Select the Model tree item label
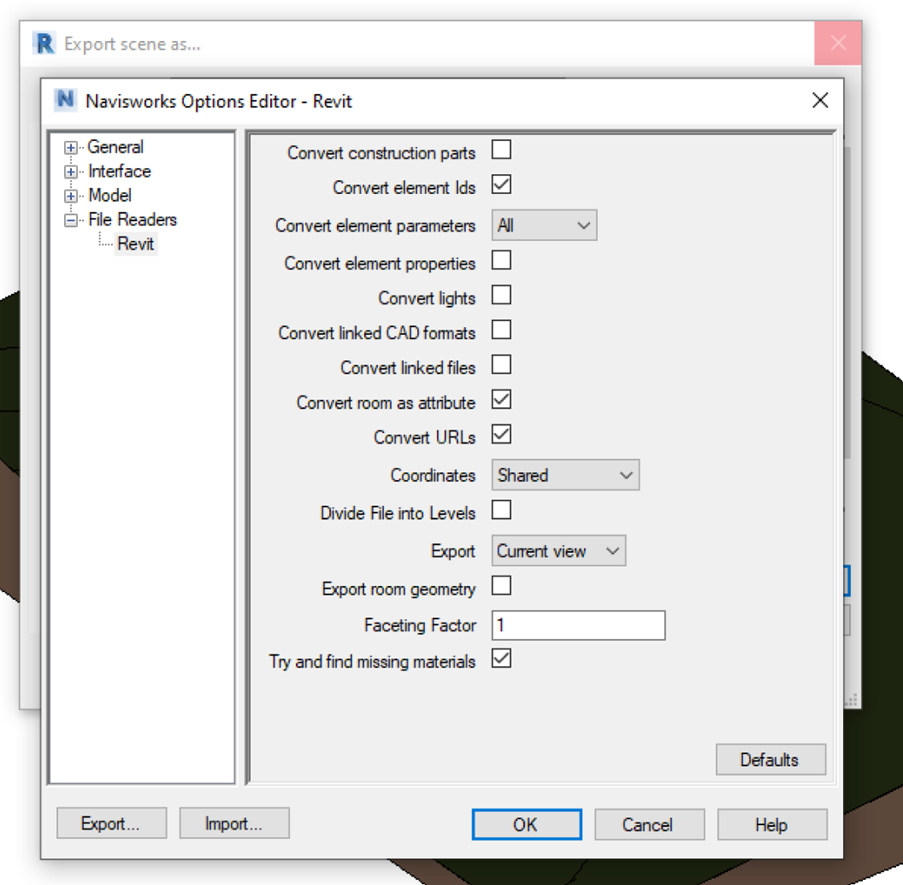This screenshot has height=885, width=903. click(109, 195)
